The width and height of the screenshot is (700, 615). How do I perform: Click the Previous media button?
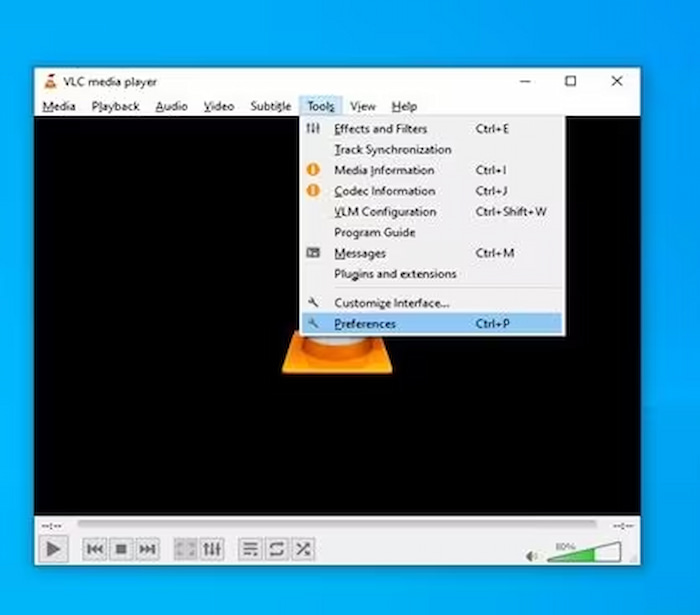click(x=95, y=549)
